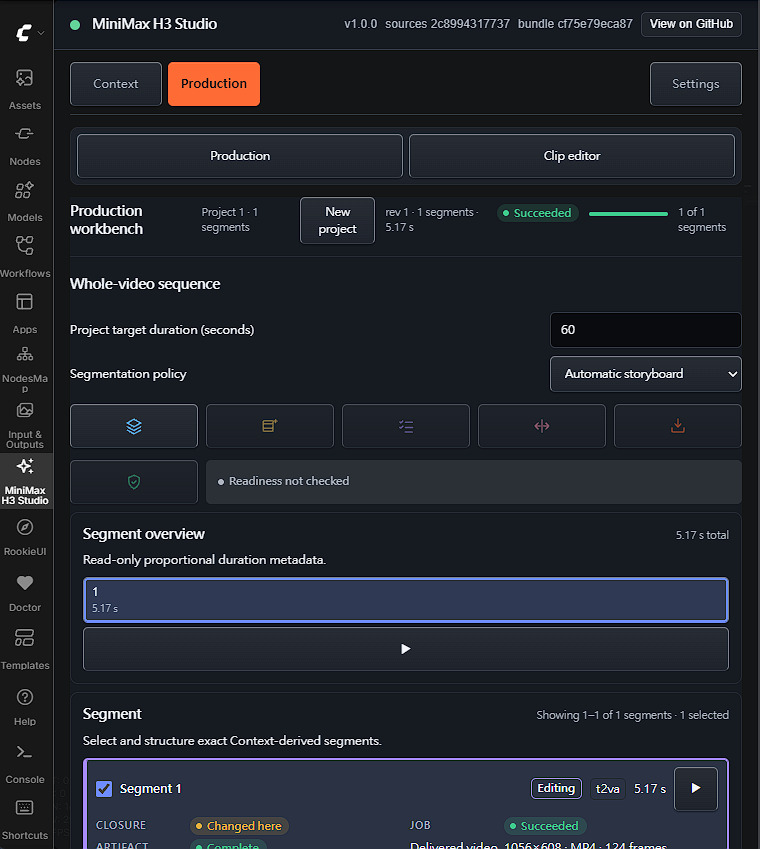Expand the chevron next to the app logo
The image size is (760, 849).
pyautogui.click(x=41, y=33)
